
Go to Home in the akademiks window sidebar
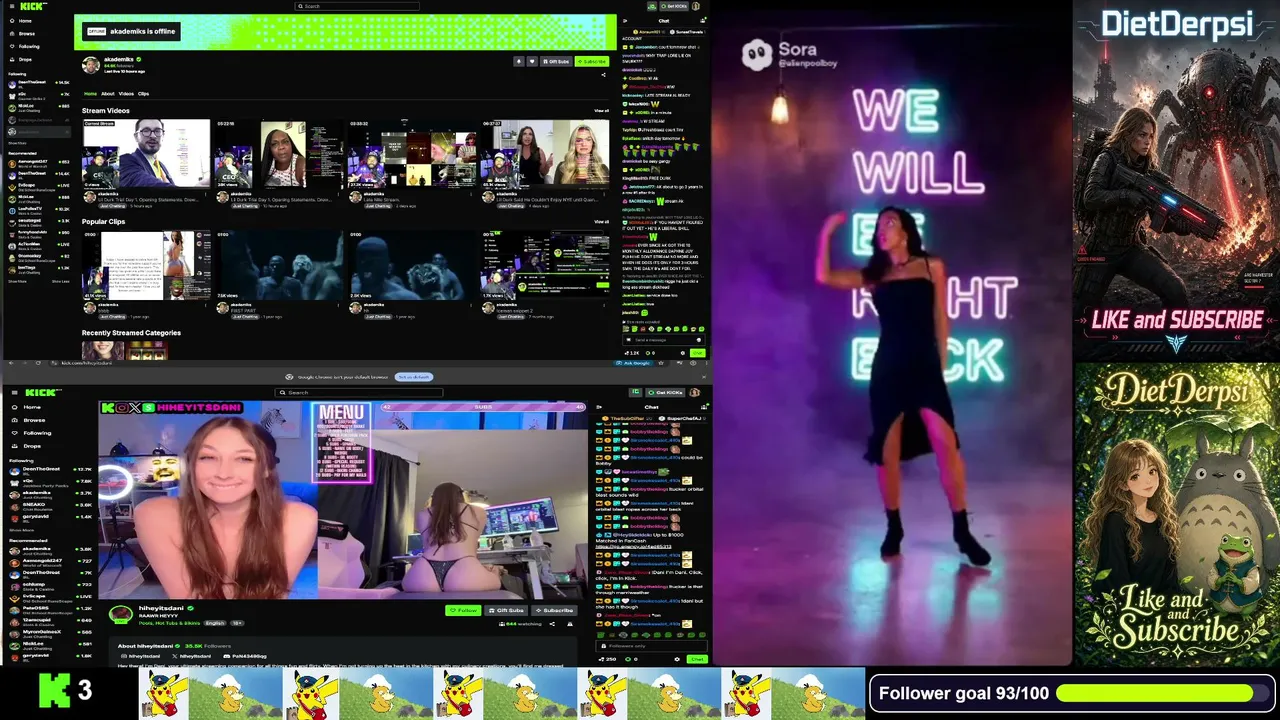[x=23, y=21]
